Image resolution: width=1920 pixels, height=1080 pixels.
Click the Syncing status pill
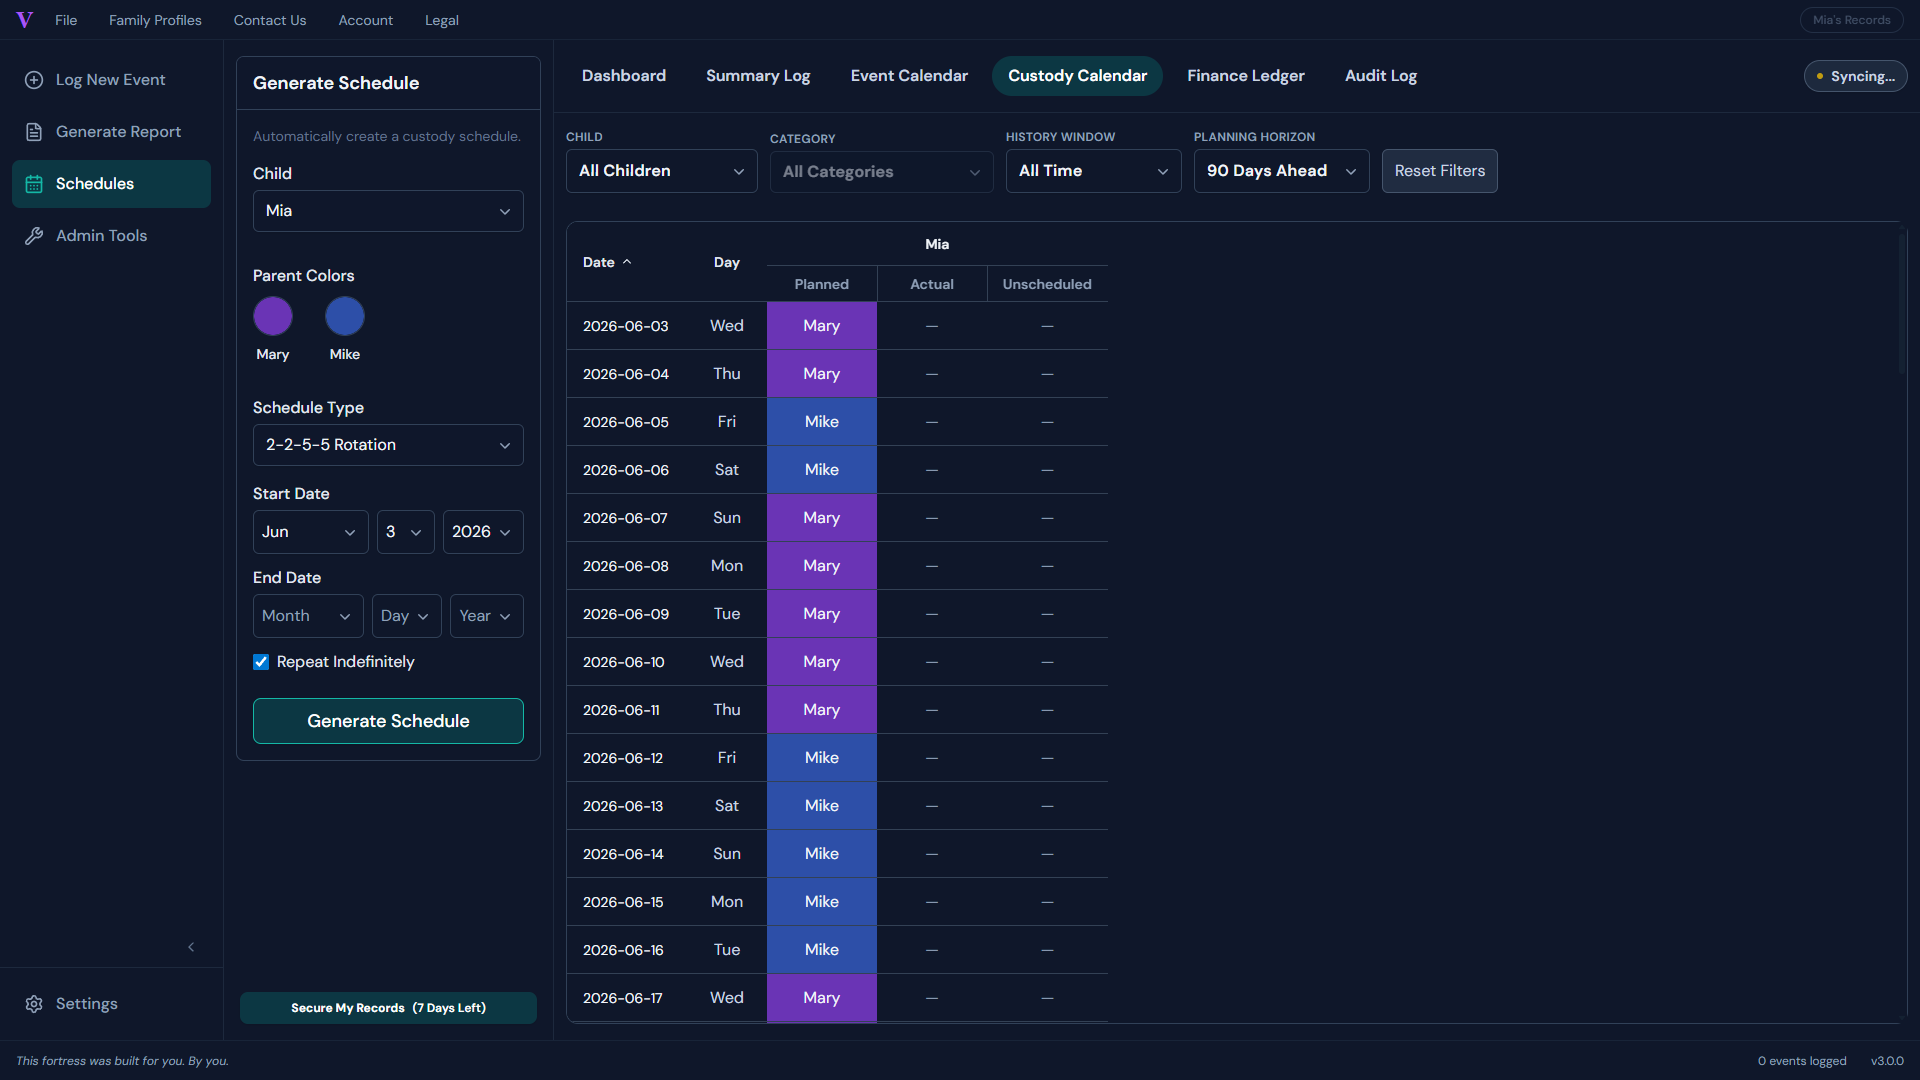pyautogui.click(x=1855, y=76)
